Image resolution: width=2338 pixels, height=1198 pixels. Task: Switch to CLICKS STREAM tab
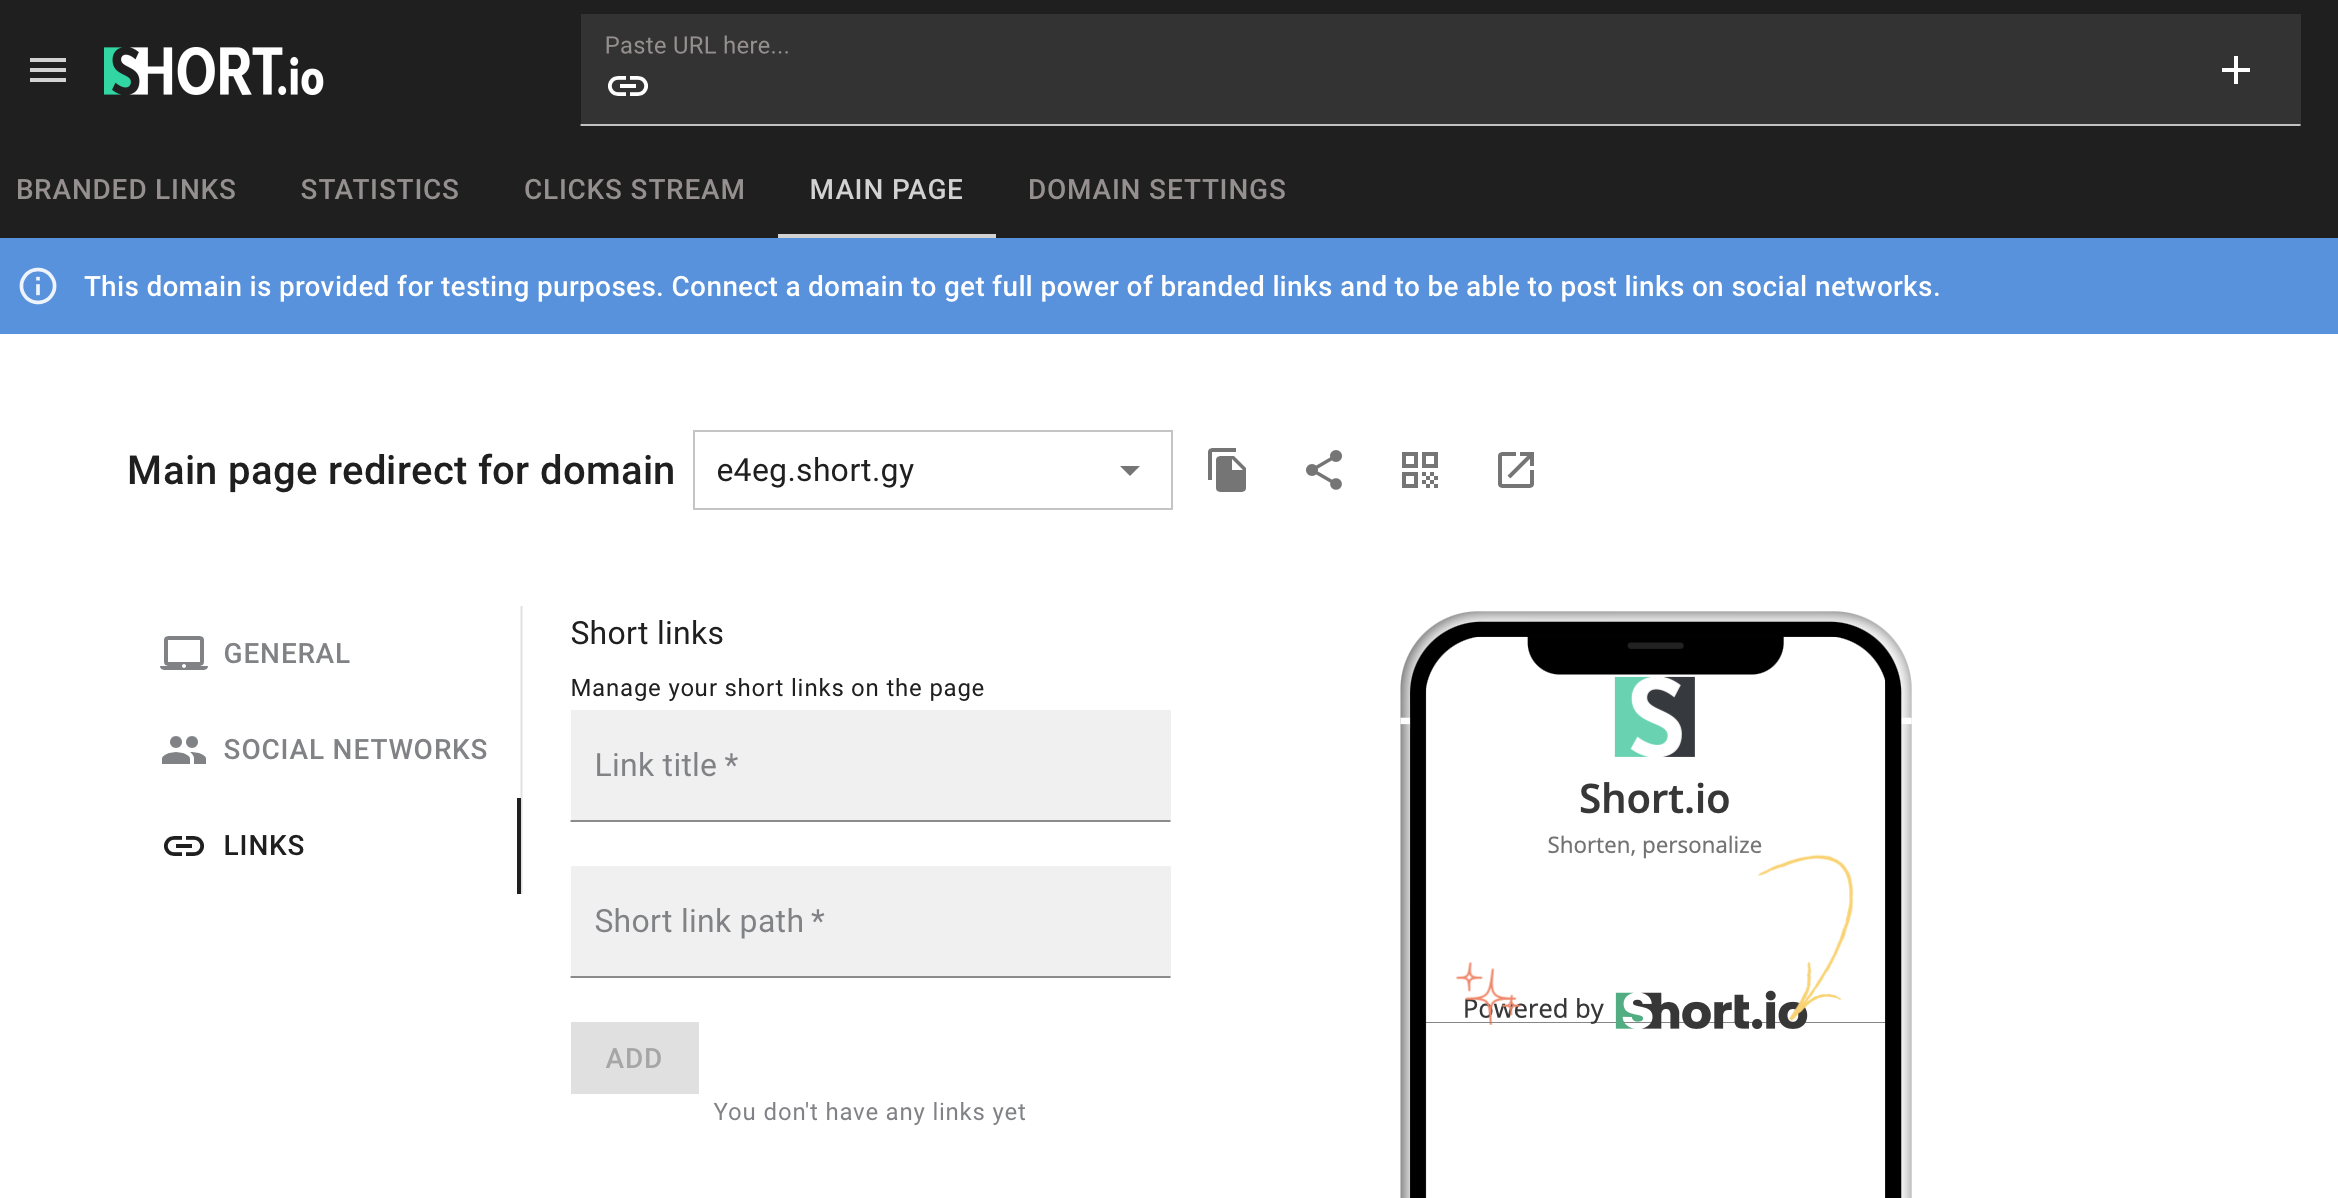point(634,189)
